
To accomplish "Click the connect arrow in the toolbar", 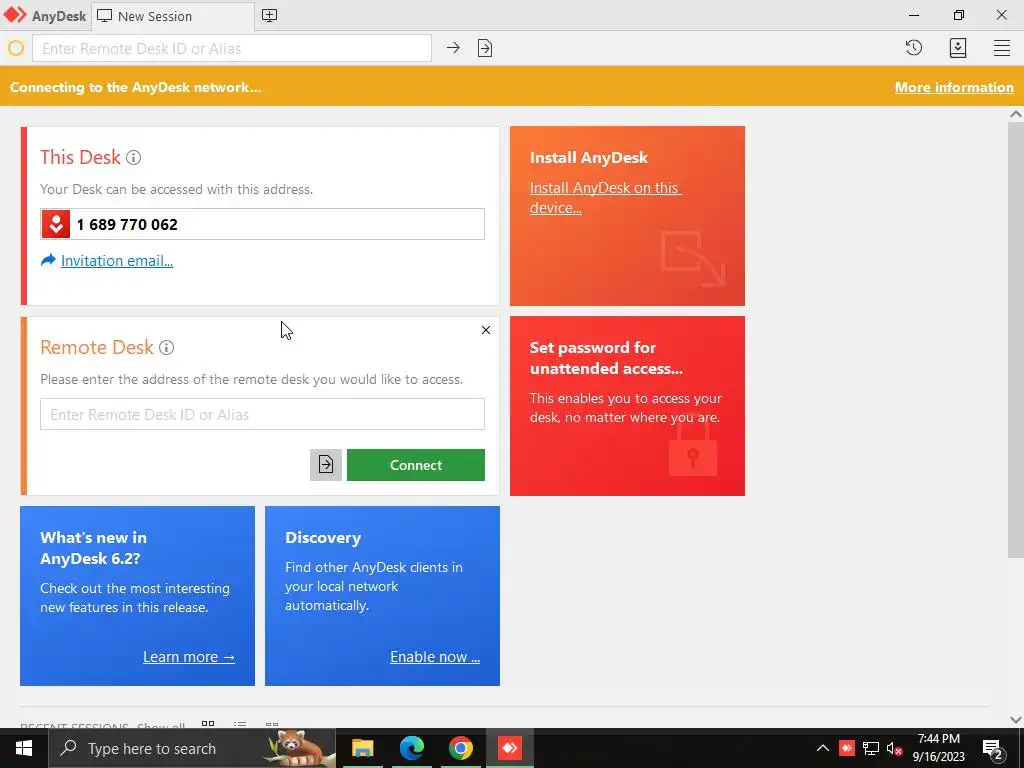I will tap(453, 48).
